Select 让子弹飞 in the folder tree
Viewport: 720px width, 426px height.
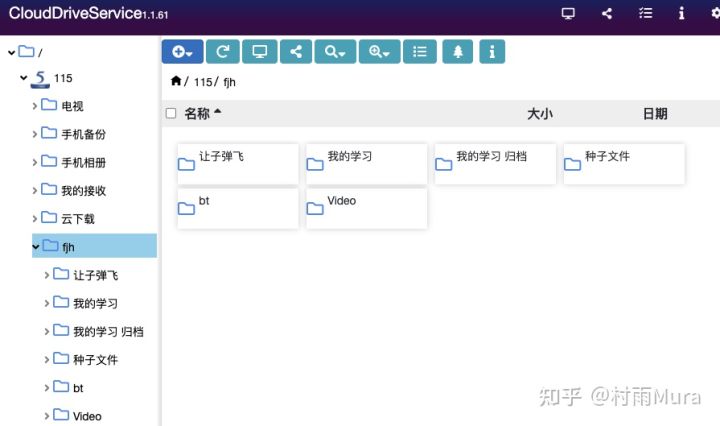pyautogui.click(x=96, y=275)
